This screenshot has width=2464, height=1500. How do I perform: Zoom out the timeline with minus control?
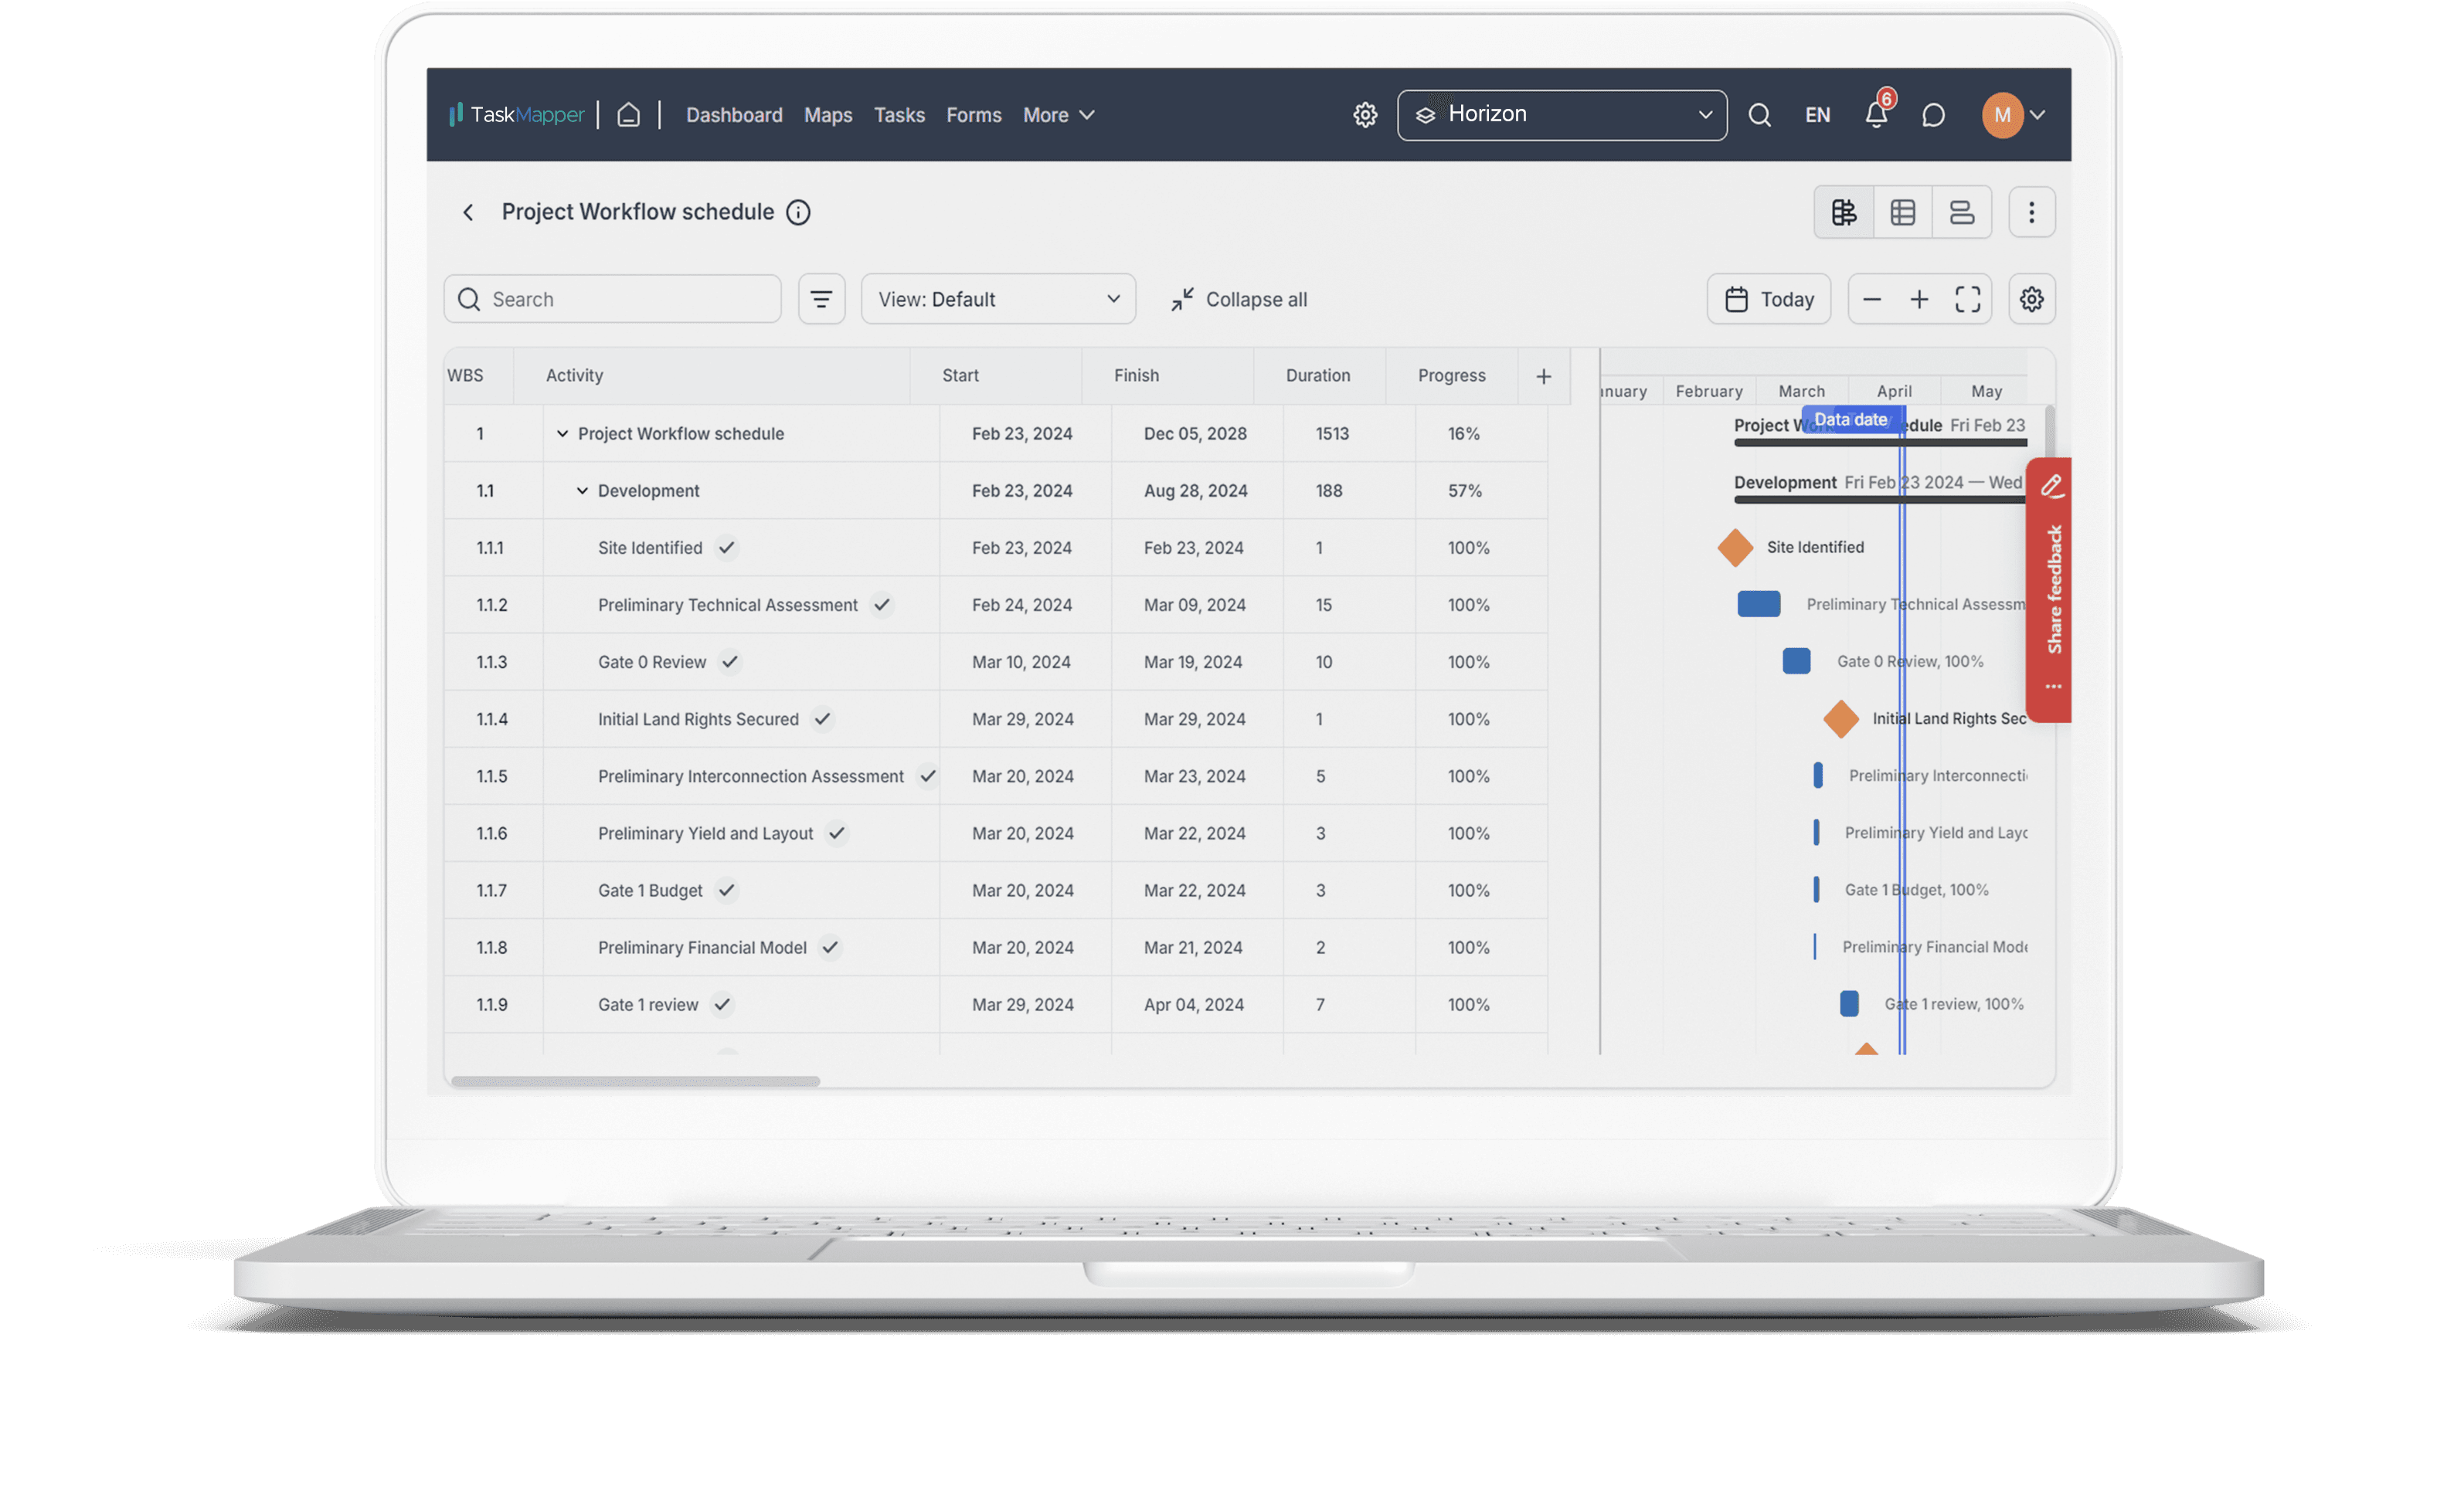[1872, 298]
